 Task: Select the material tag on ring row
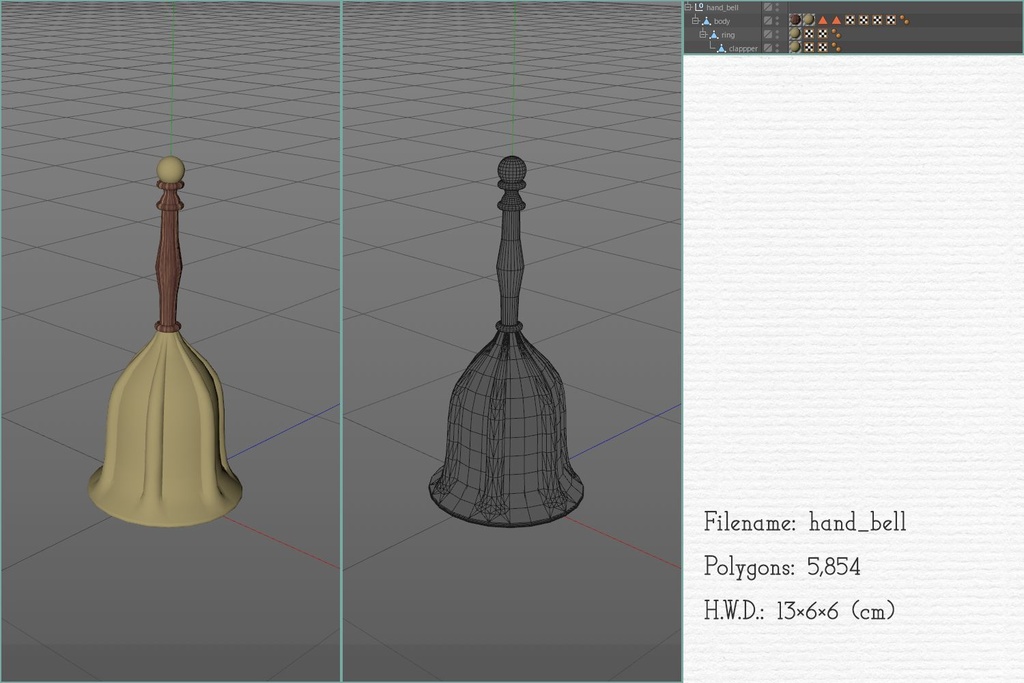795,33
